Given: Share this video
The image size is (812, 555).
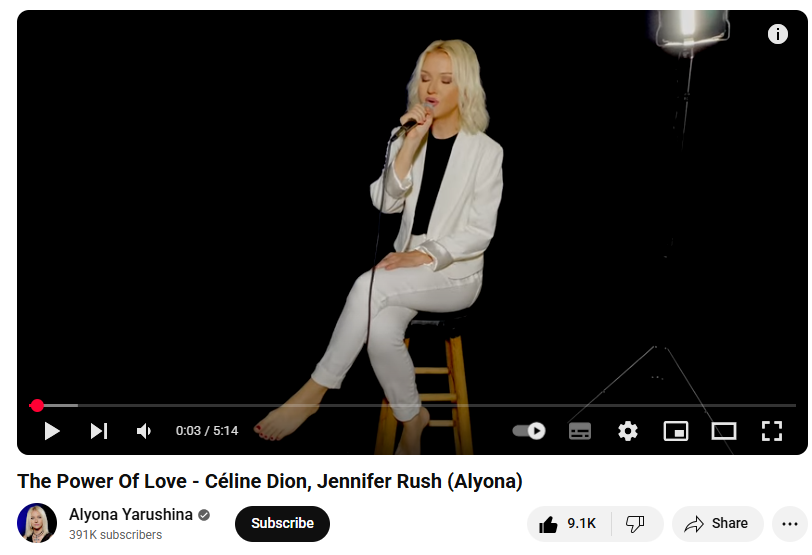Looking at the screenshot, I should 717,524.
